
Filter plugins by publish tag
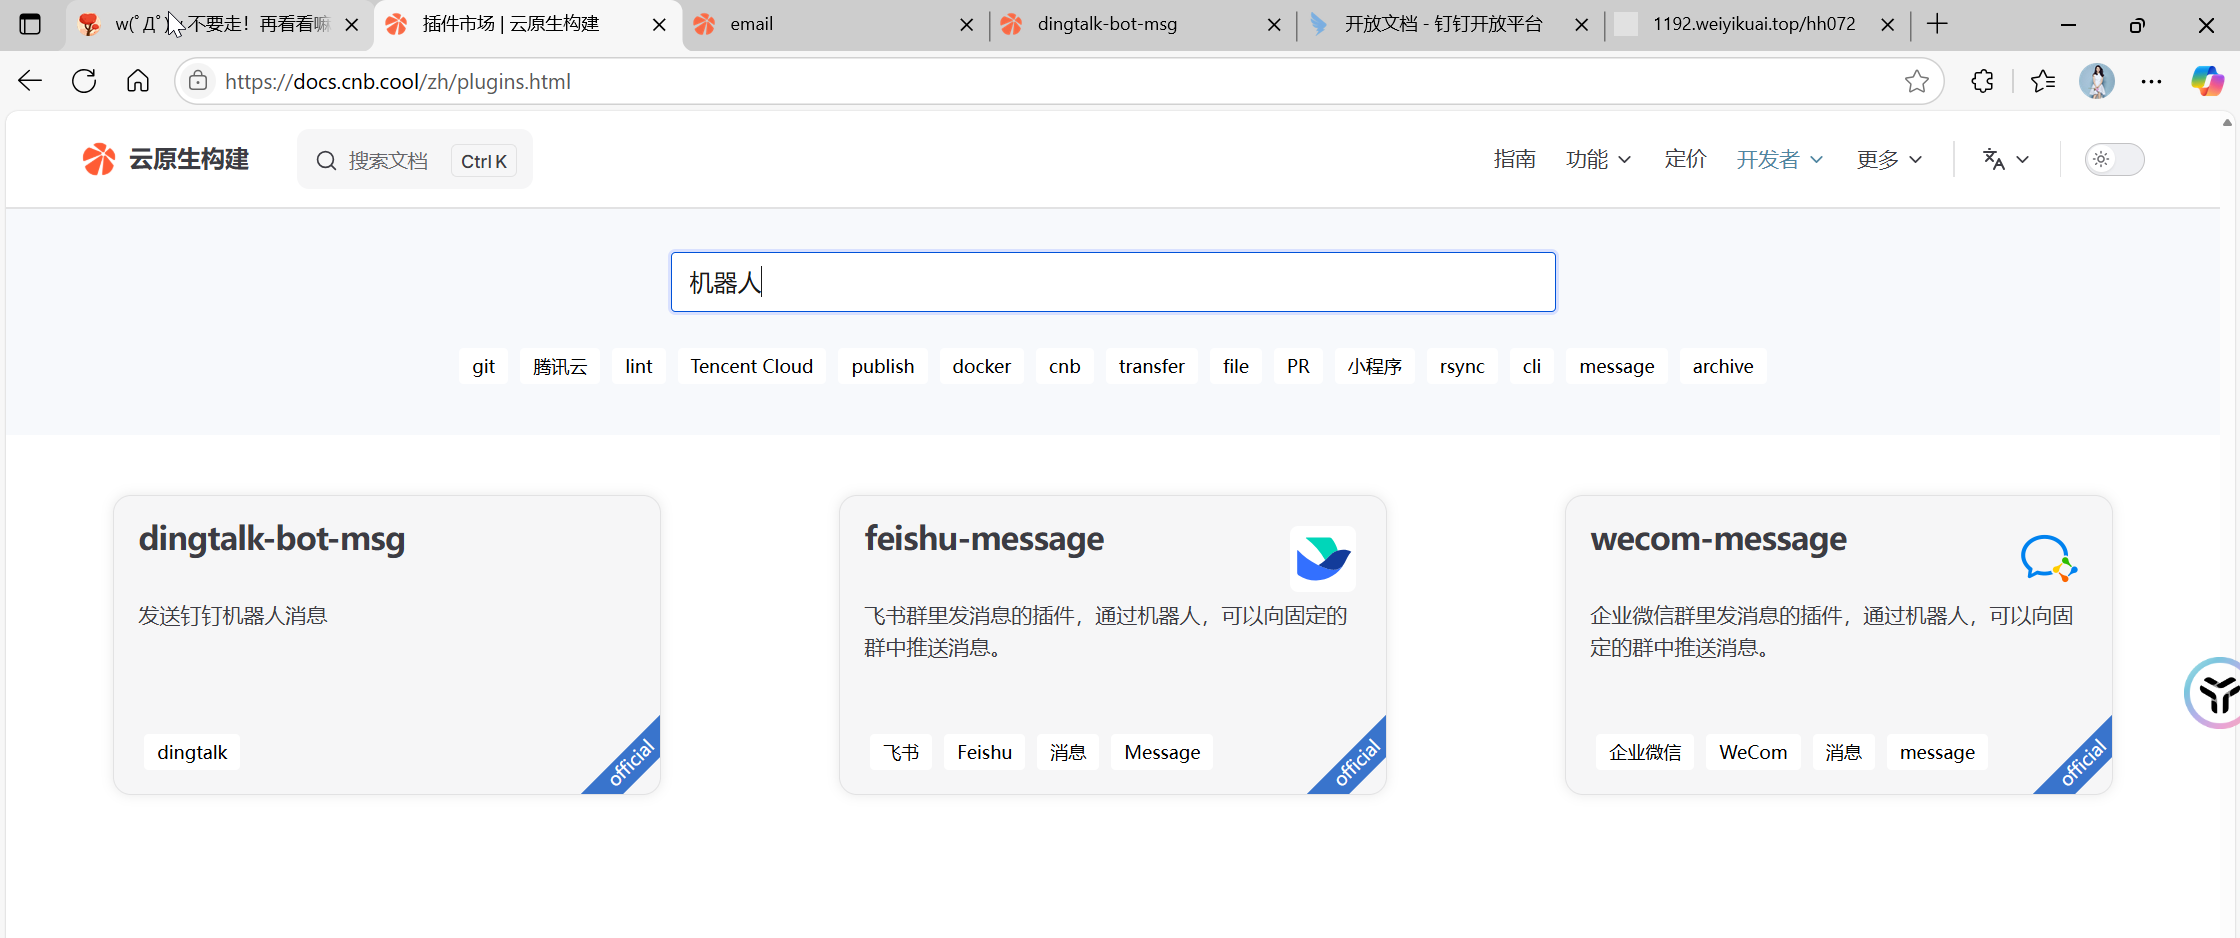(x=883, y=366)
